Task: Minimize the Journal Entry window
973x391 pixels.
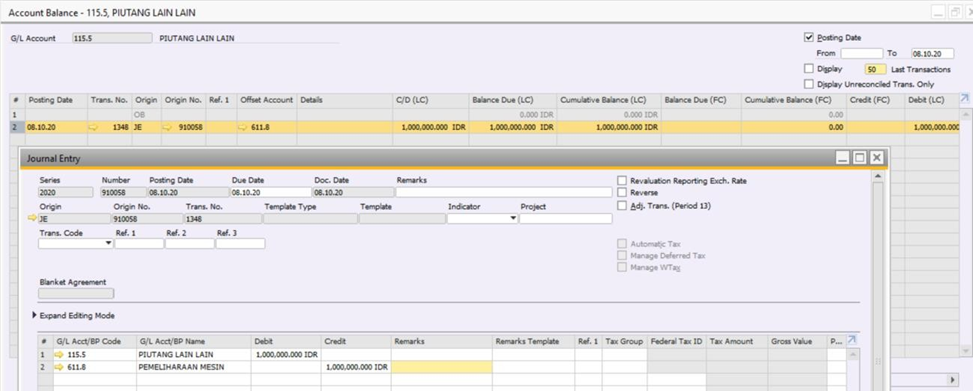Action: (x=843, y=158)
